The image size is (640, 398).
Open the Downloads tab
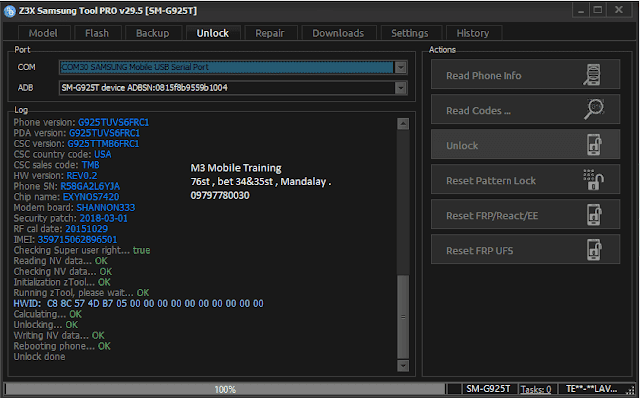(x=338, y=33)
